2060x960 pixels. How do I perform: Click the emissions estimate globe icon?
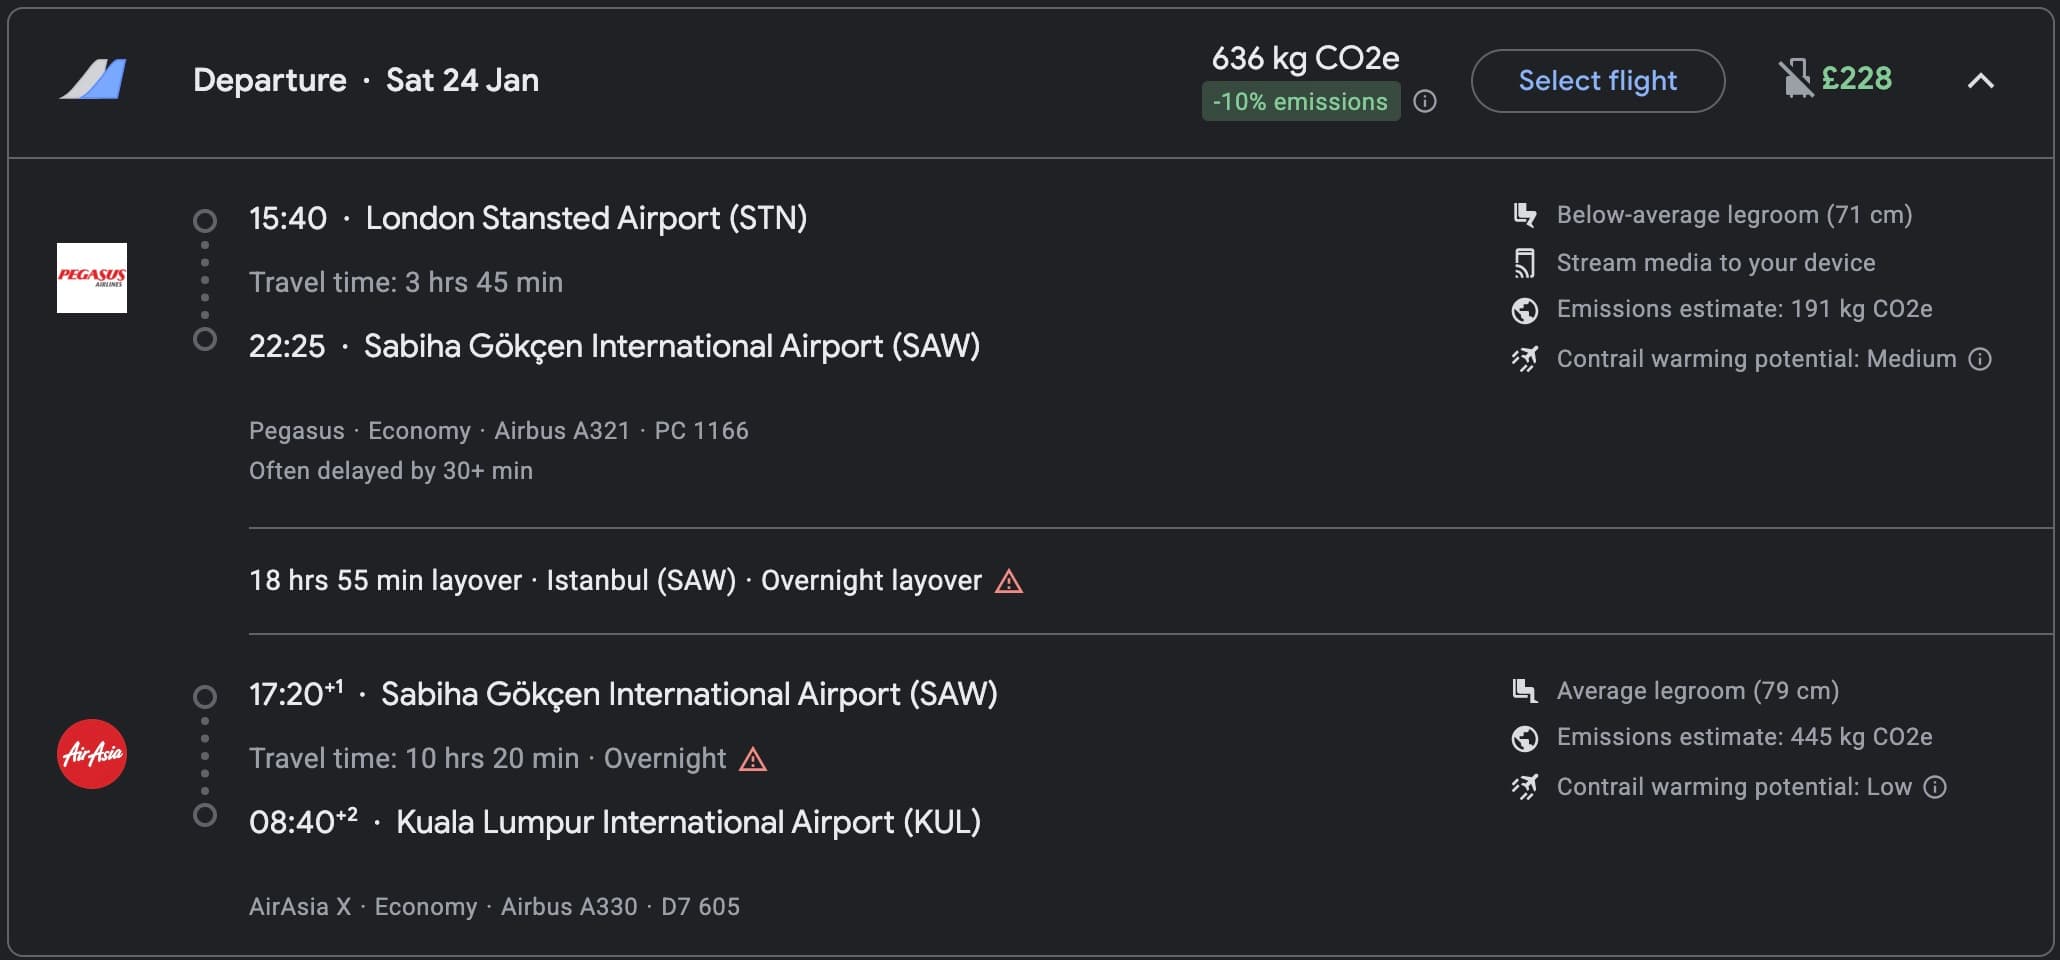click(x=1524, y=310)
